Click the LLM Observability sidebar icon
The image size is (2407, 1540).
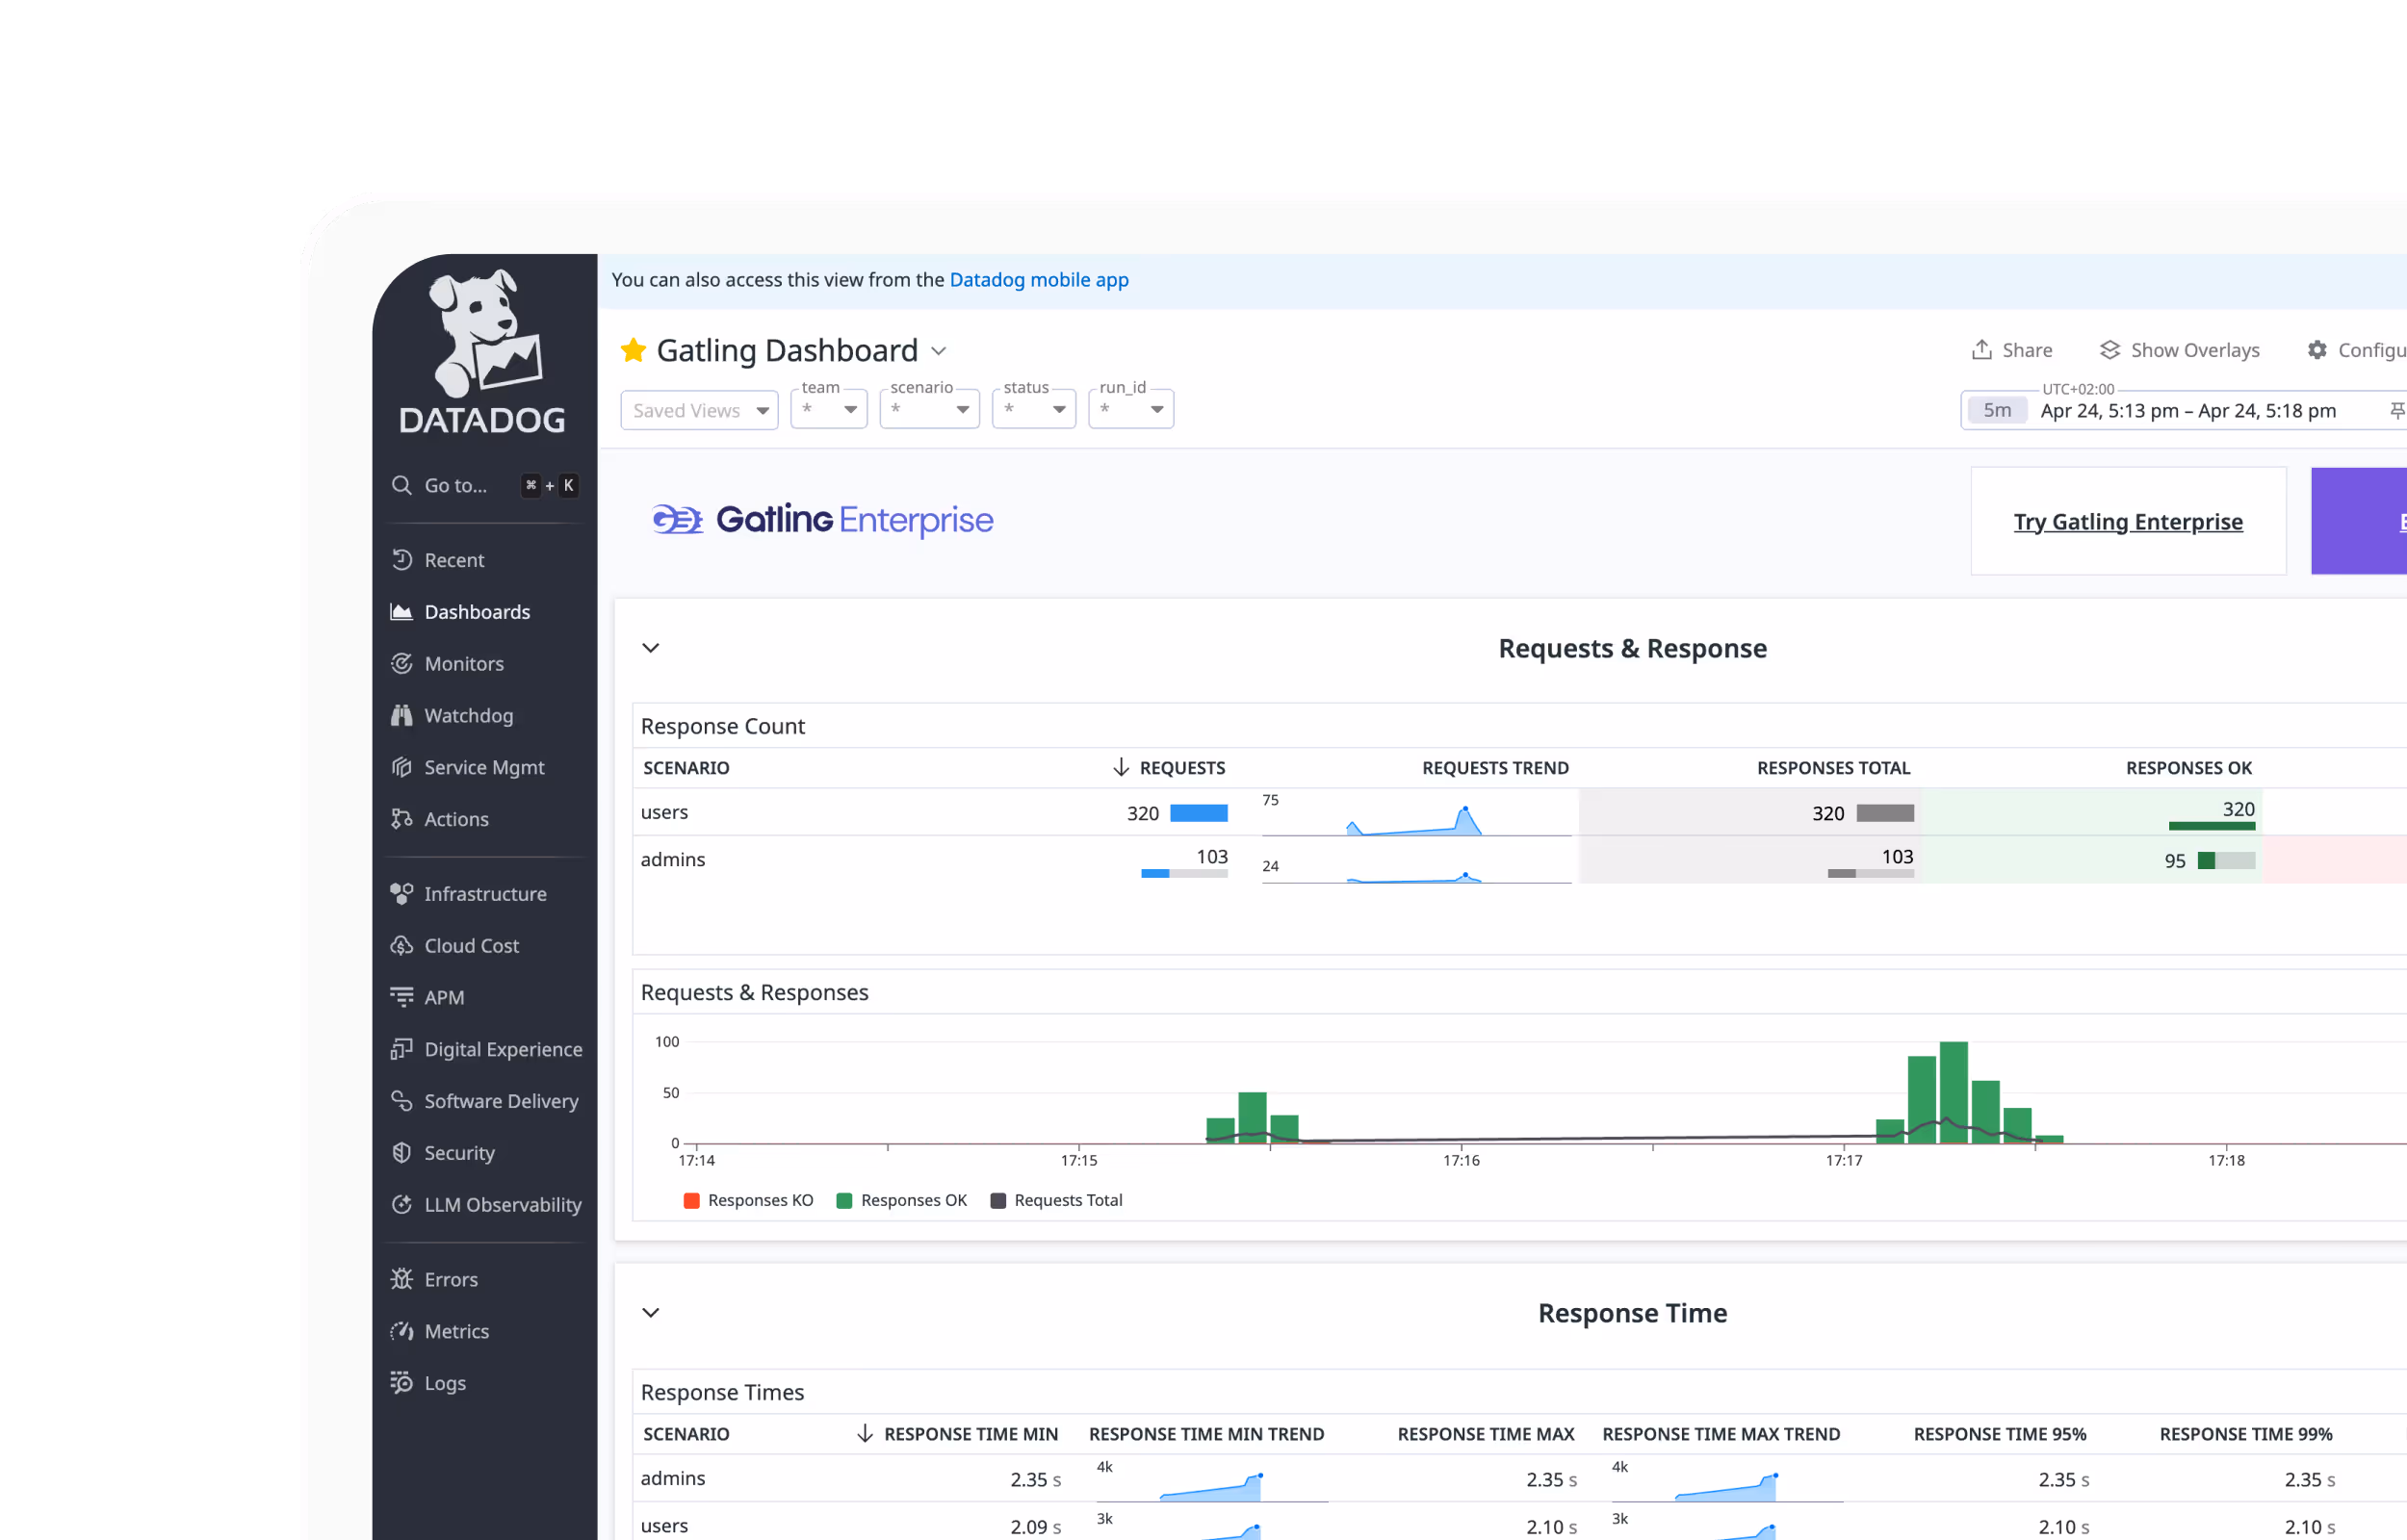402,1205
